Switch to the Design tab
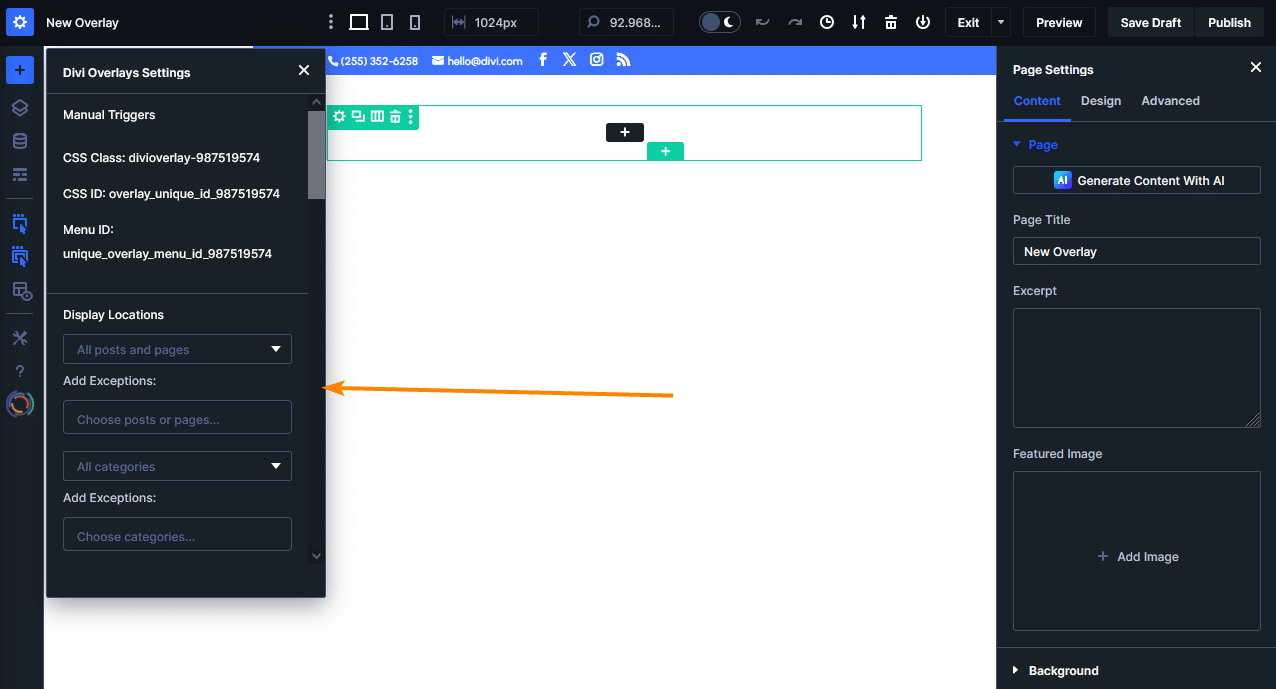The width and height of the screenshot is (1276, 689). point(1100,100)
